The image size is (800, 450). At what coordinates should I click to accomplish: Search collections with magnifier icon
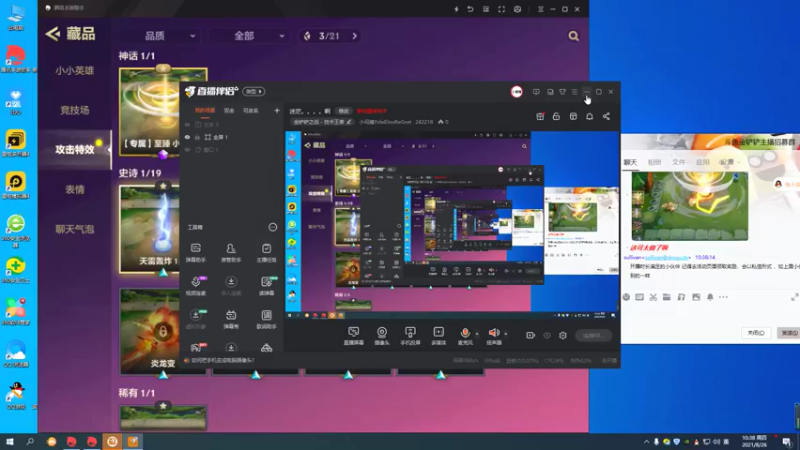tap(573, 36)
